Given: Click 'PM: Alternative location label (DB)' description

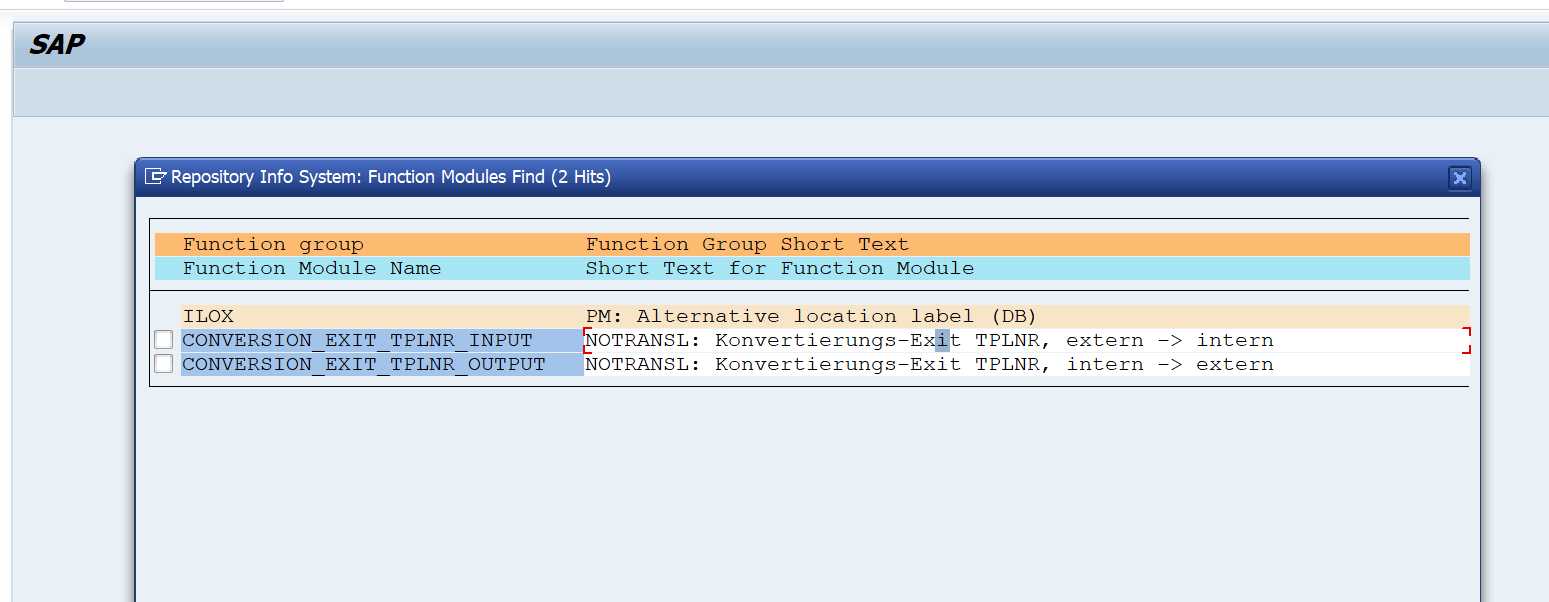Looking at the screenshot, I should (x=811, y=316).
